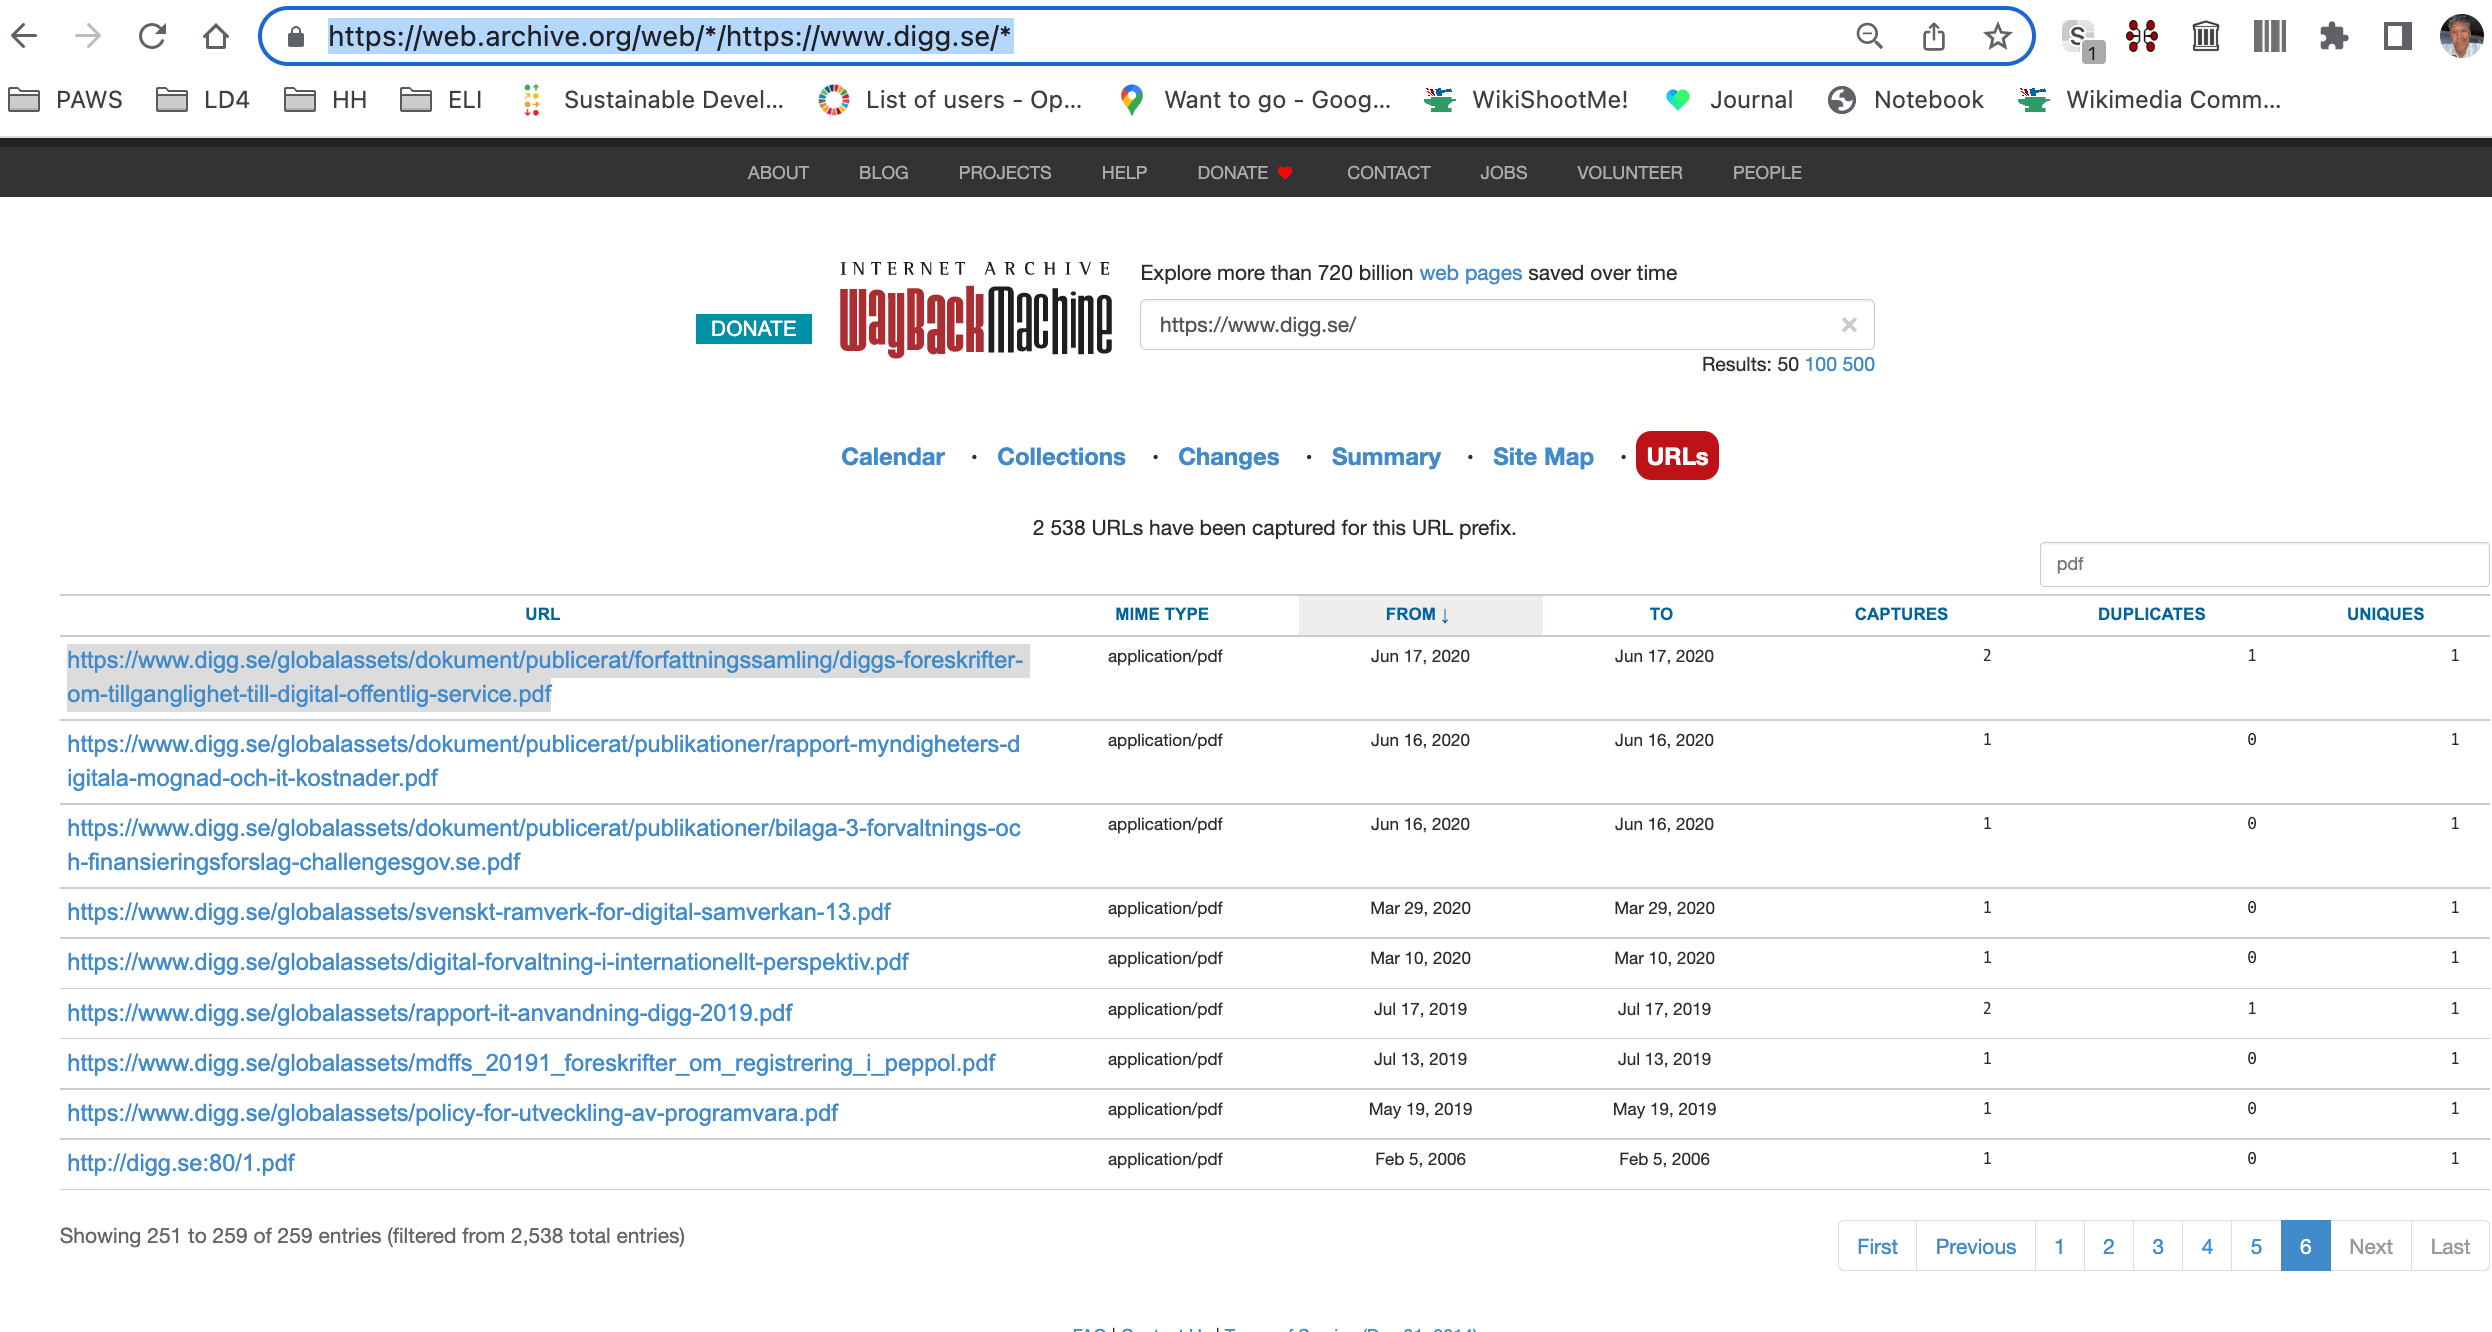Toggle the browser side panel icon
Viewport: 2492px width, 1332px height.
coord(2397,37)
